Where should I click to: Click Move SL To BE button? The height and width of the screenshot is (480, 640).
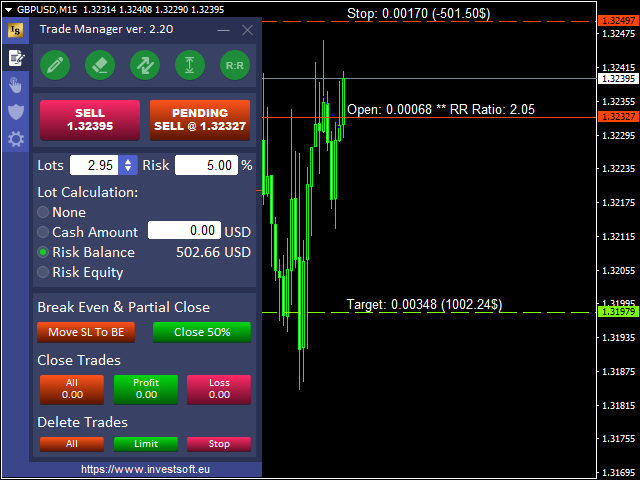[x=86, y=332]
